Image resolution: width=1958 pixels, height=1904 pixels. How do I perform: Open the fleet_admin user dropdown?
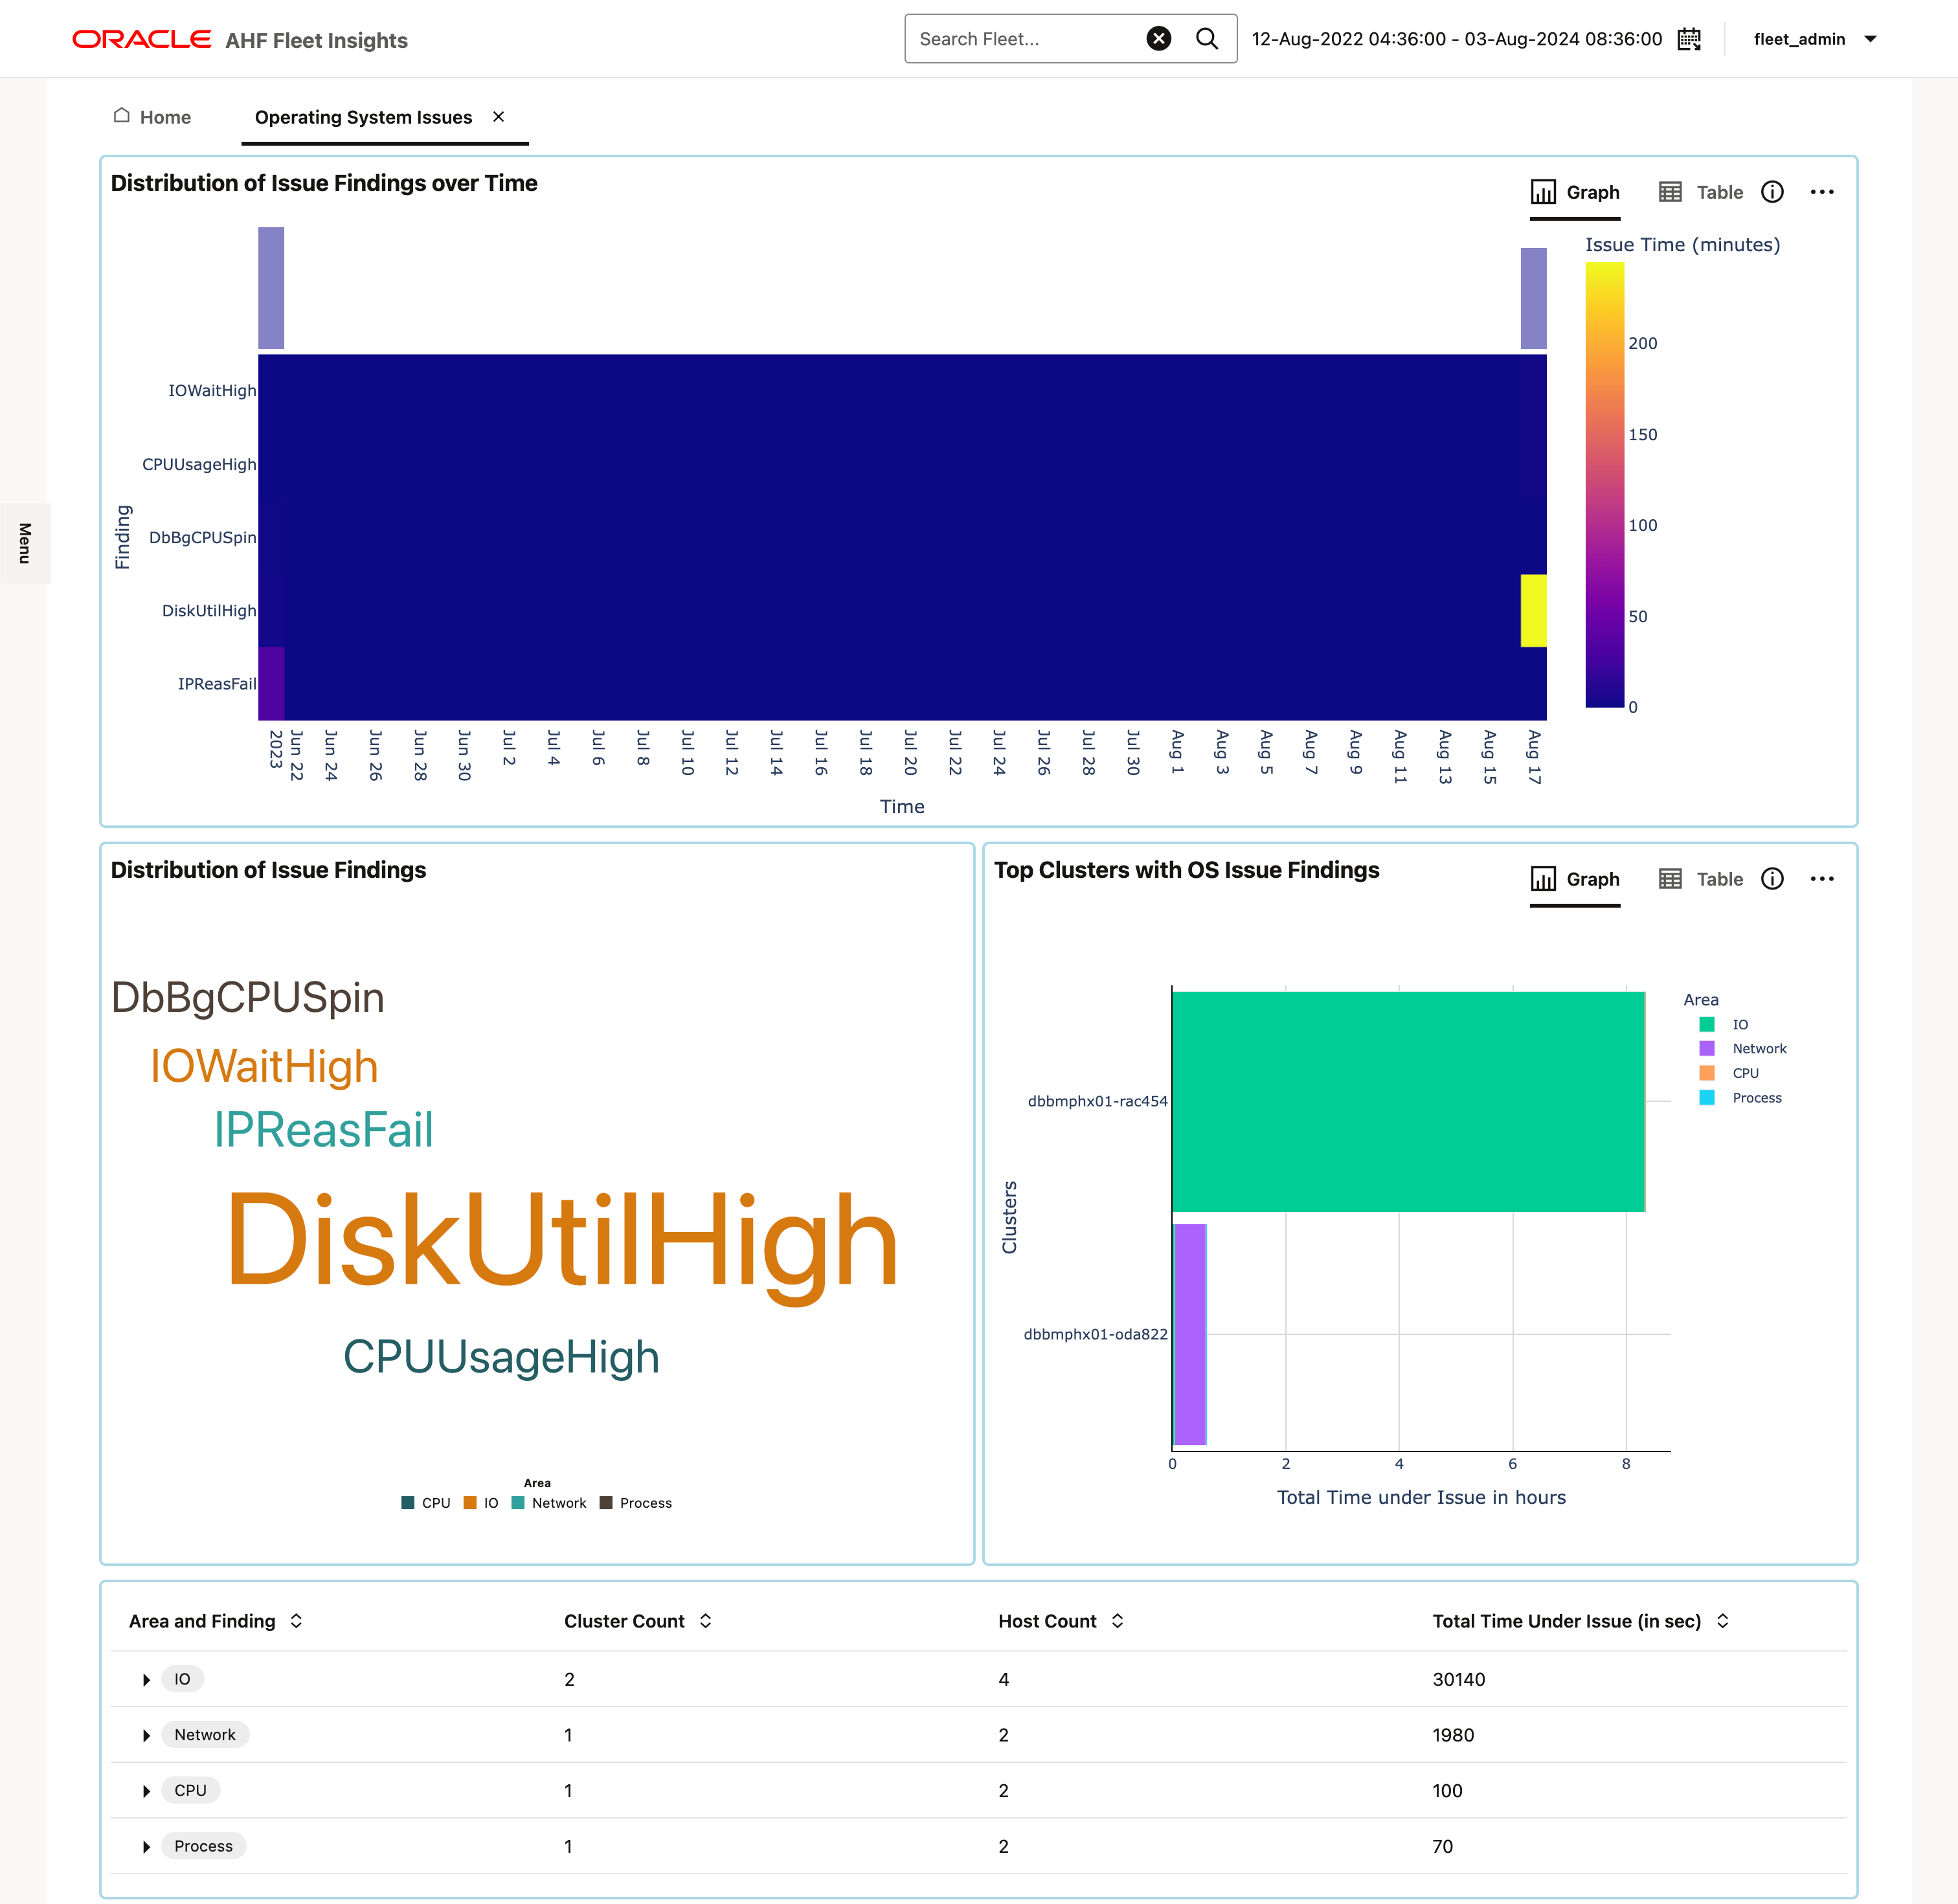[x=1815, y=39]
